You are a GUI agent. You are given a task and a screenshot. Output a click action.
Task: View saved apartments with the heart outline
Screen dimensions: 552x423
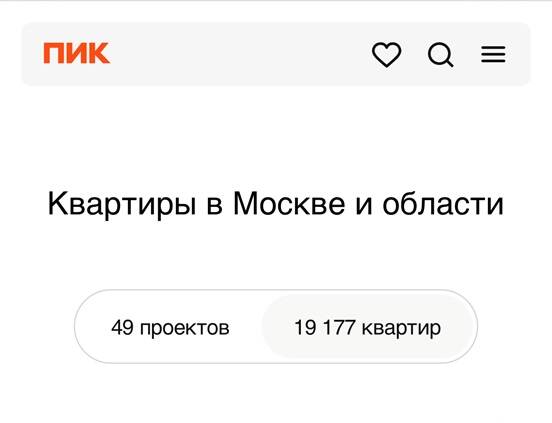(387, 55)
